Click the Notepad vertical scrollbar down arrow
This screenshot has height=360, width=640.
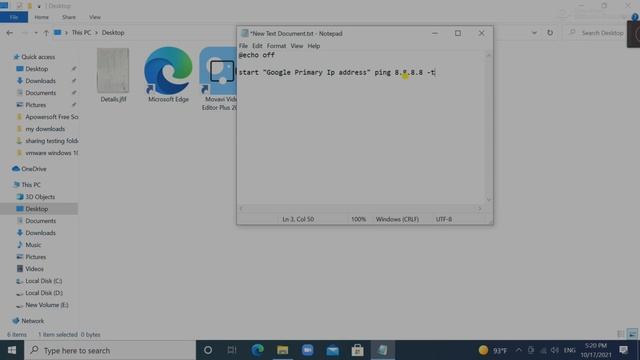point(489,200)
